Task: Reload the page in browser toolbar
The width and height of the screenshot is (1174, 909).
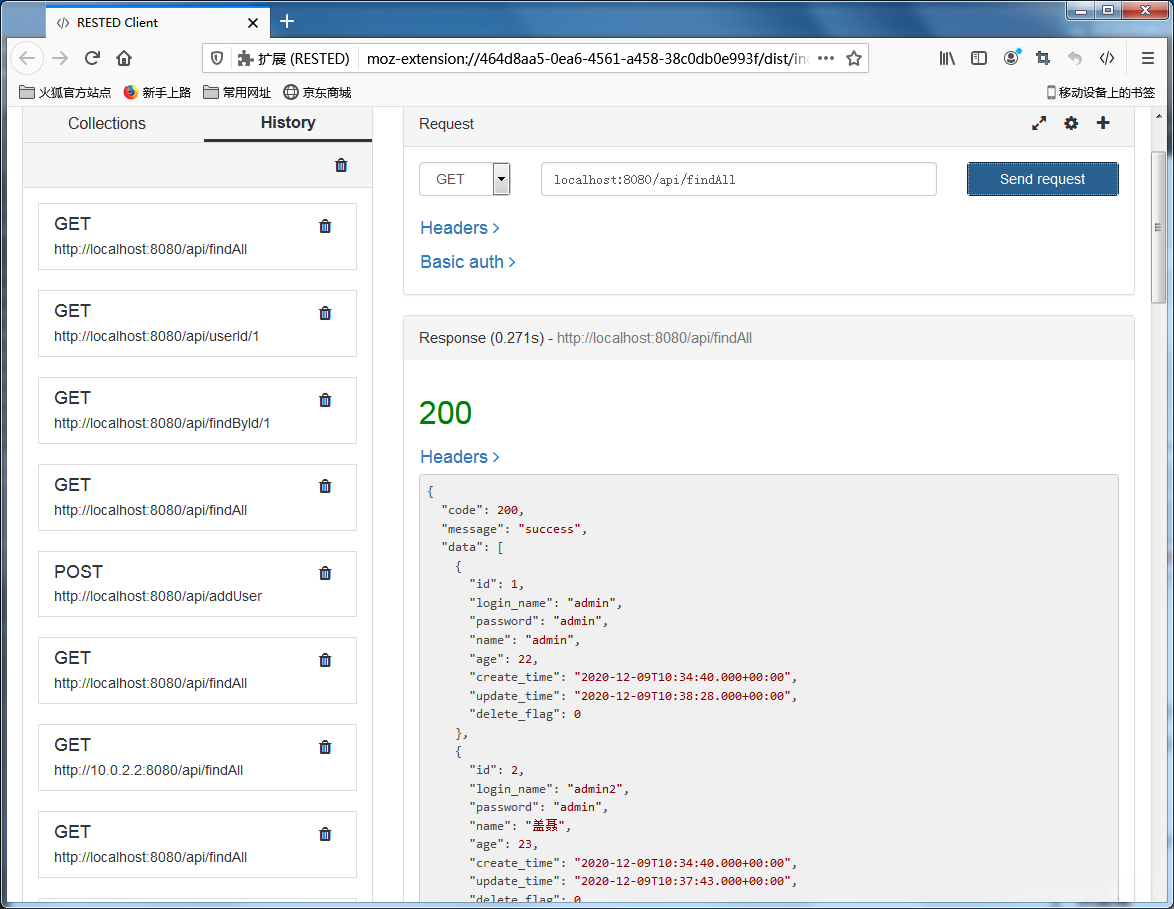Action: (92, 58)
